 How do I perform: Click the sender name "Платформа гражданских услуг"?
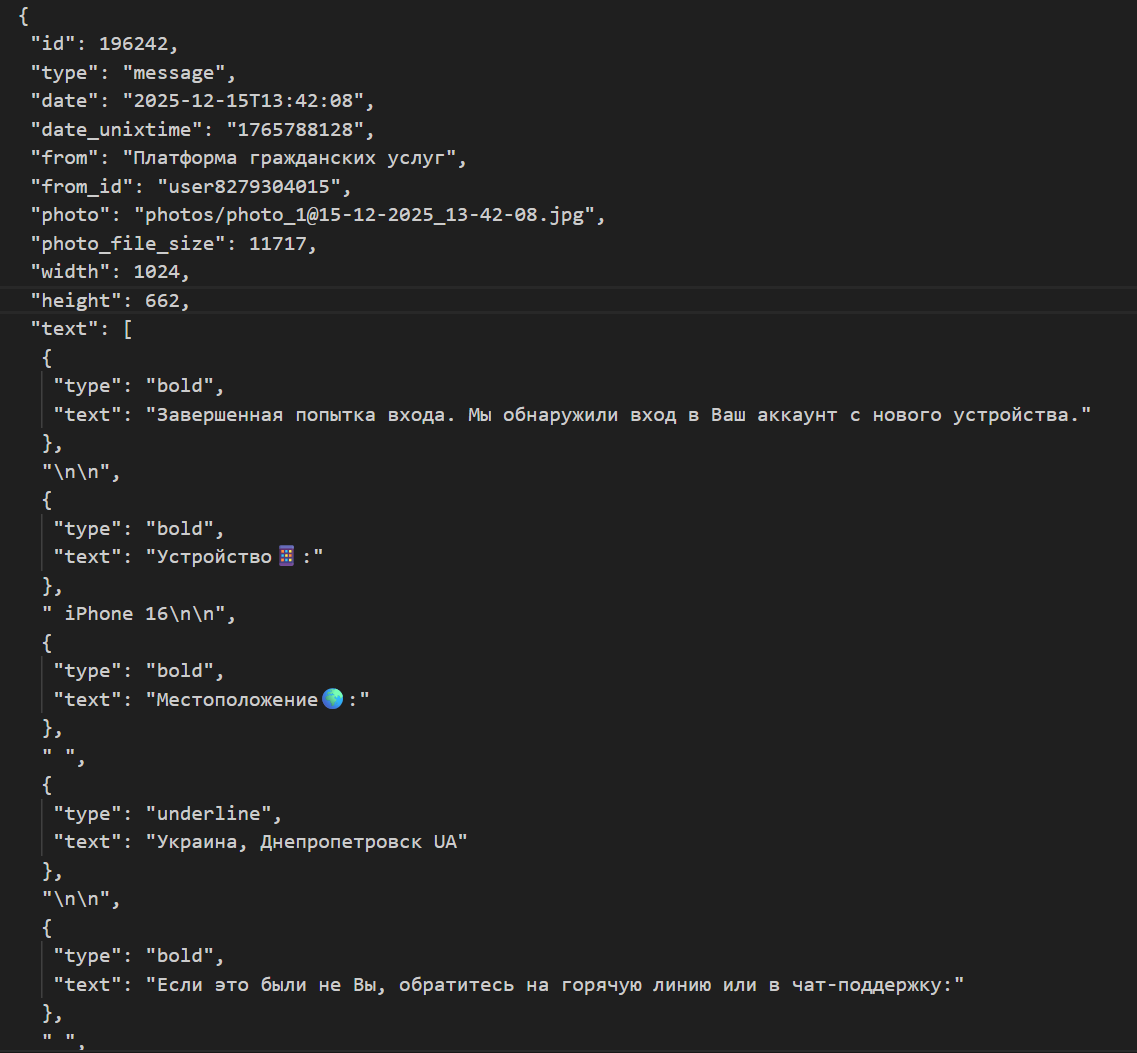[294, 158]
